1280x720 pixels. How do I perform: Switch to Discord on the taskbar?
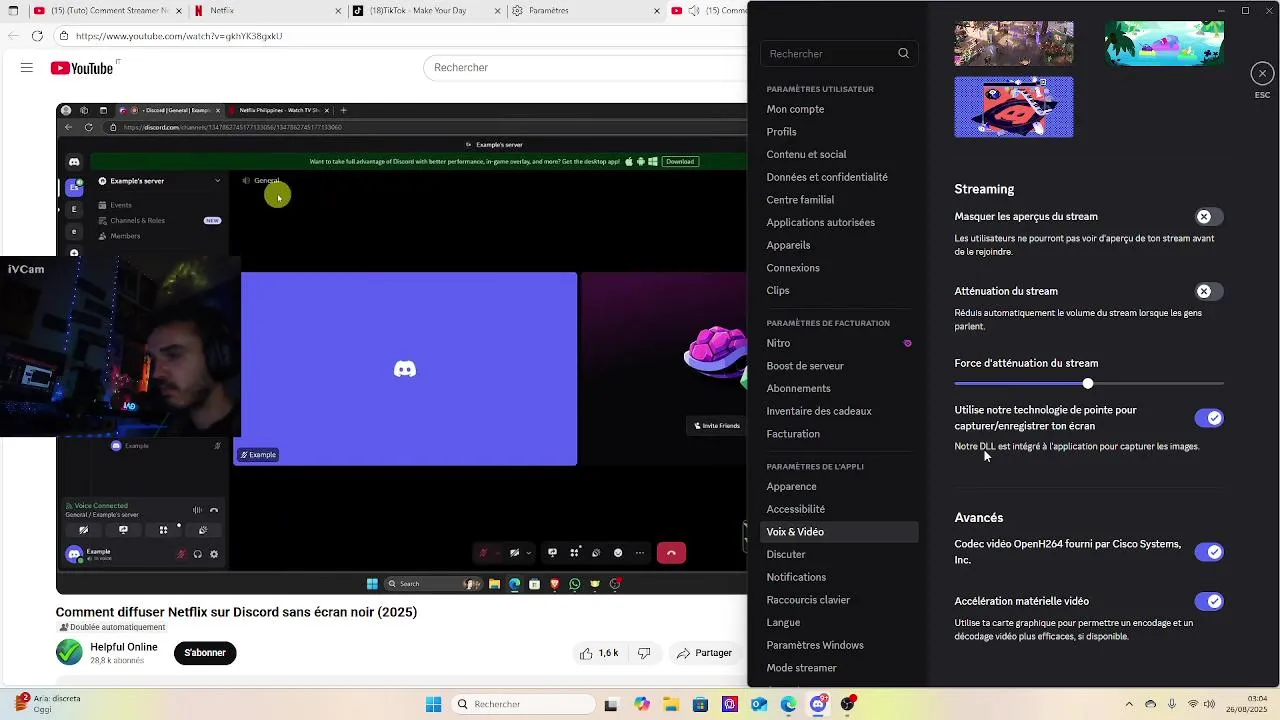pos(818,705)
